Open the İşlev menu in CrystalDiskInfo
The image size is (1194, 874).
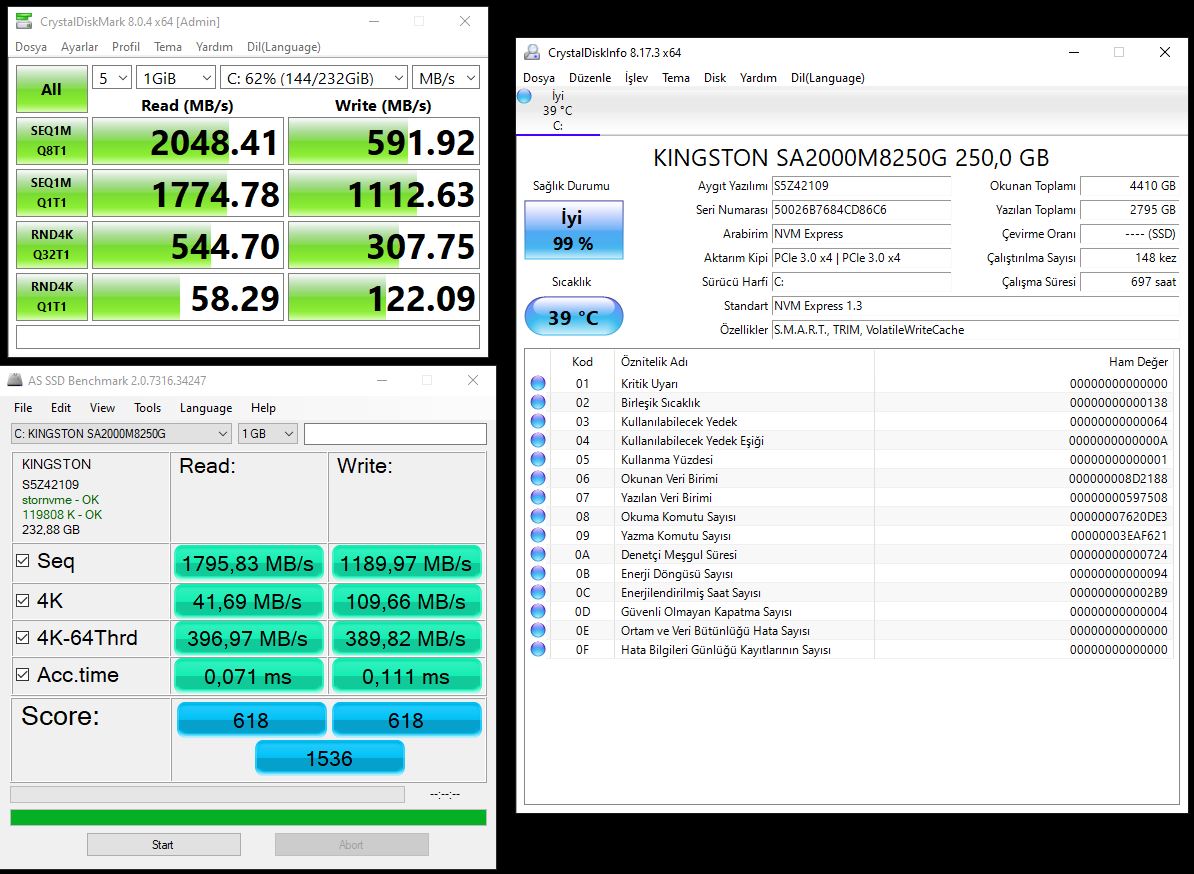pyautogui.click(x=635, y=78)
